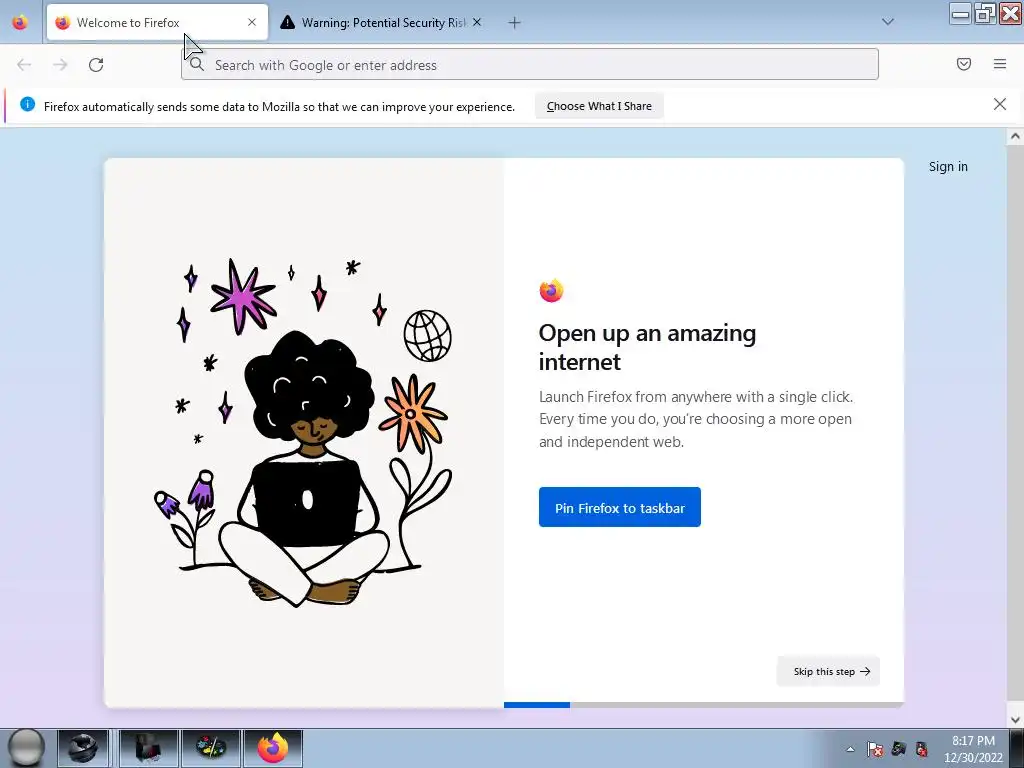
Task: Open the helmet app icon in taskbar
Action: (x=83, y=748)
